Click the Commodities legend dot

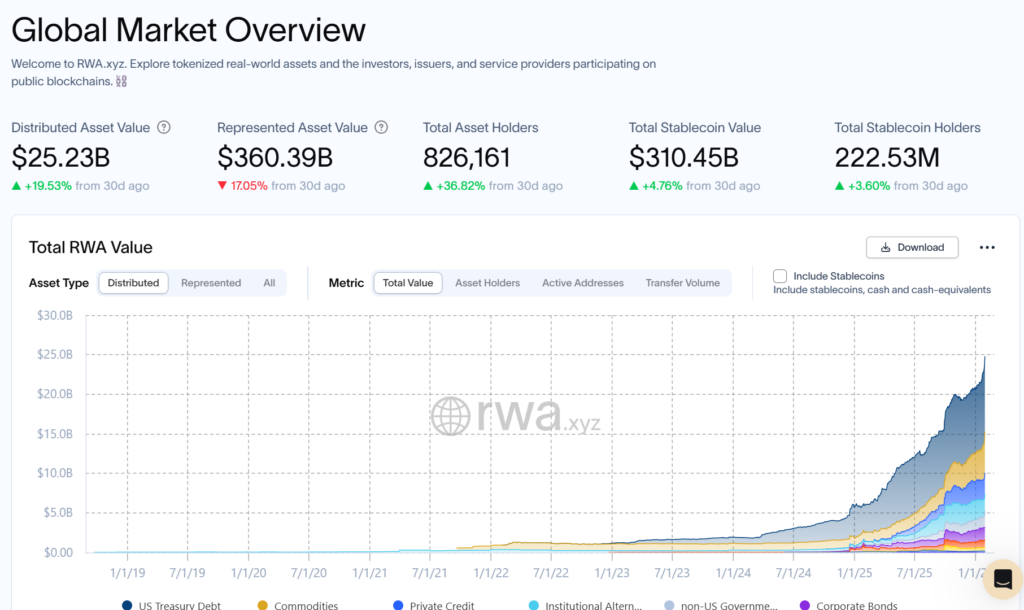coord(263,605)
